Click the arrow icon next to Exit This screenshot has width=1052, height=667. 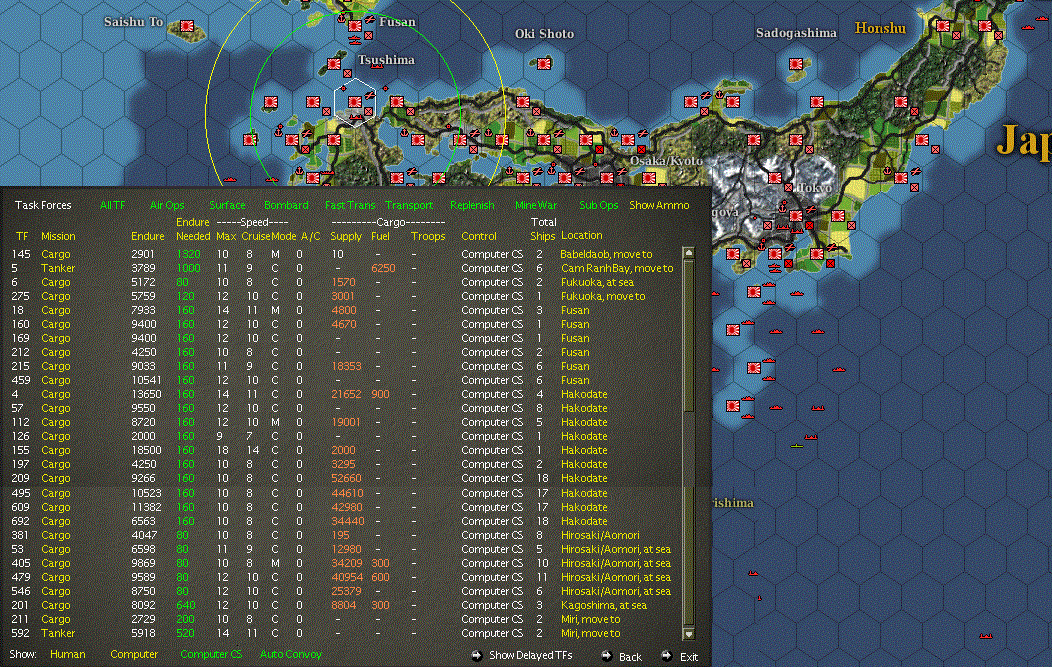666,656
